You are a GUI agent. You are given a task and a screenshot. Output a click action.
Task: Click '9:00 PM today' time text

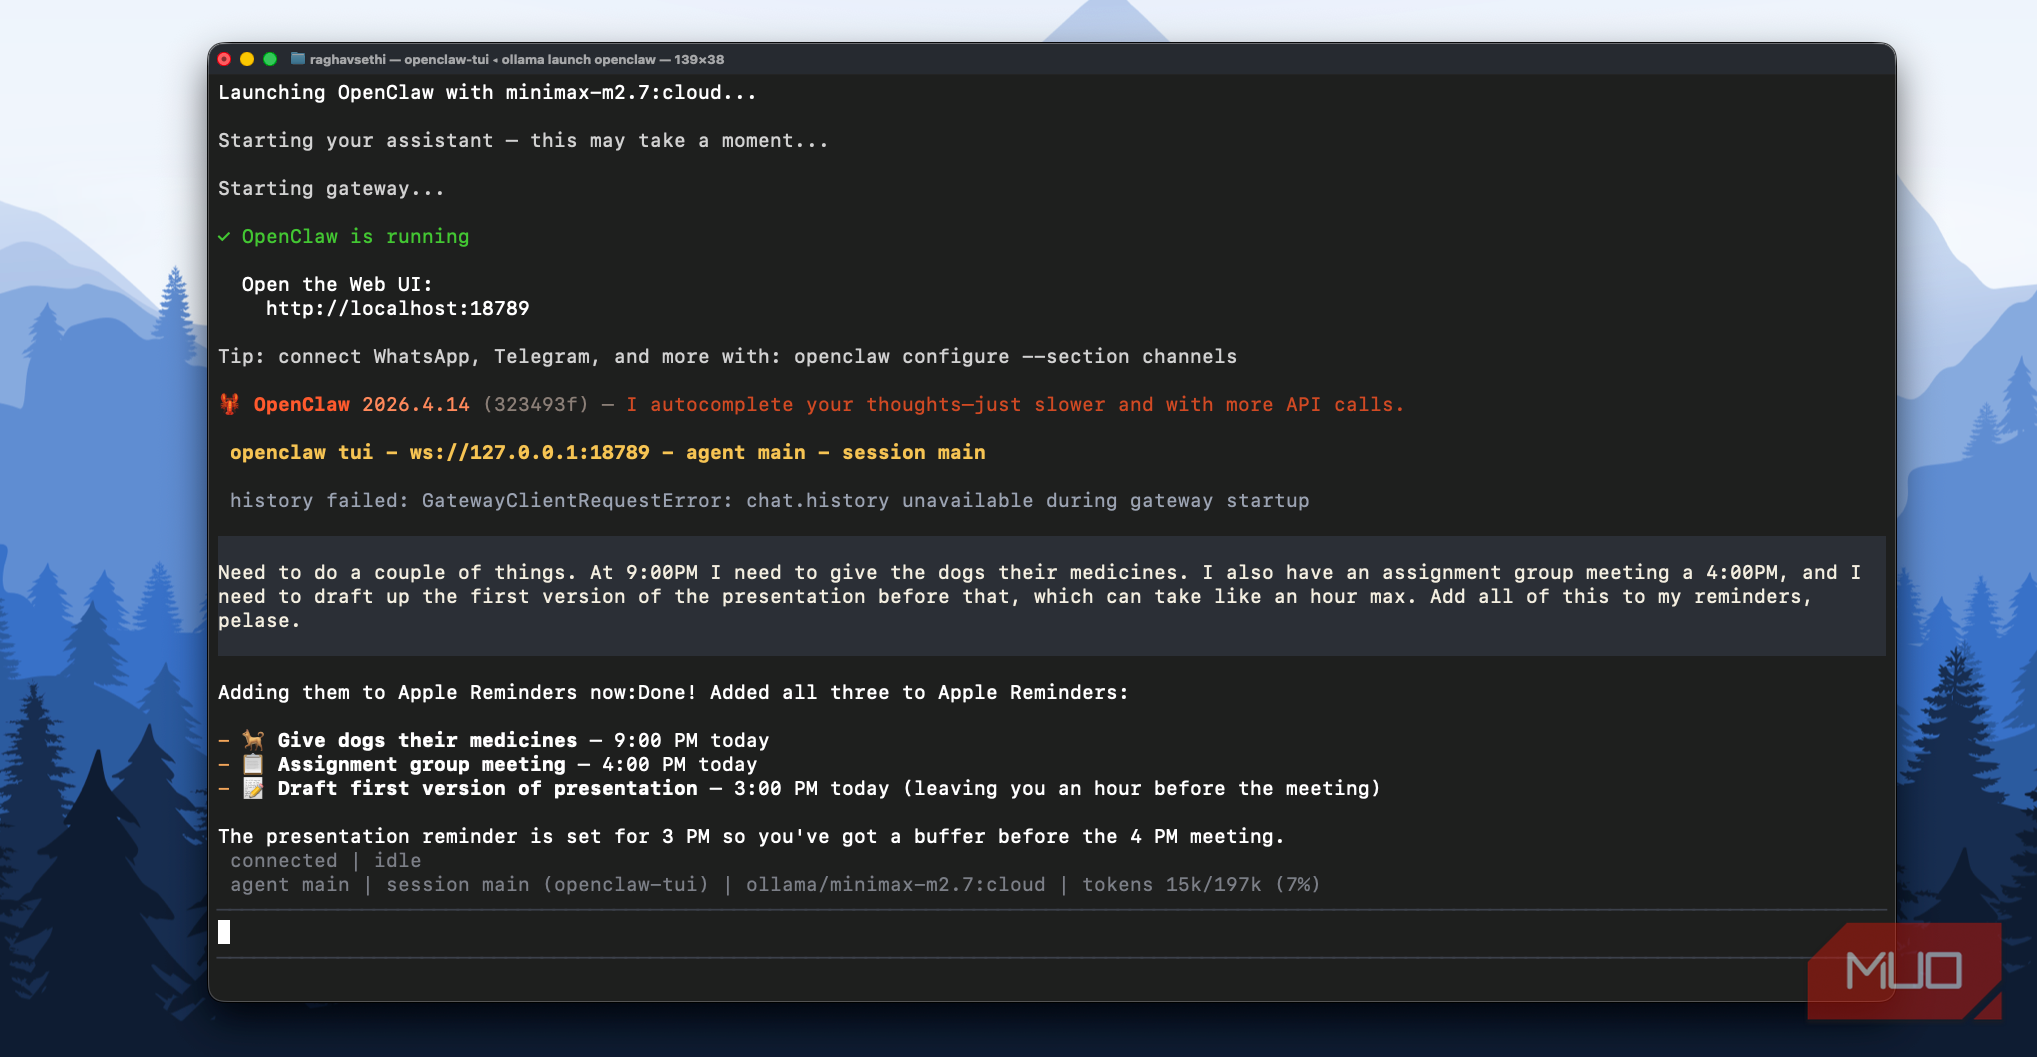tap(691, 740)
